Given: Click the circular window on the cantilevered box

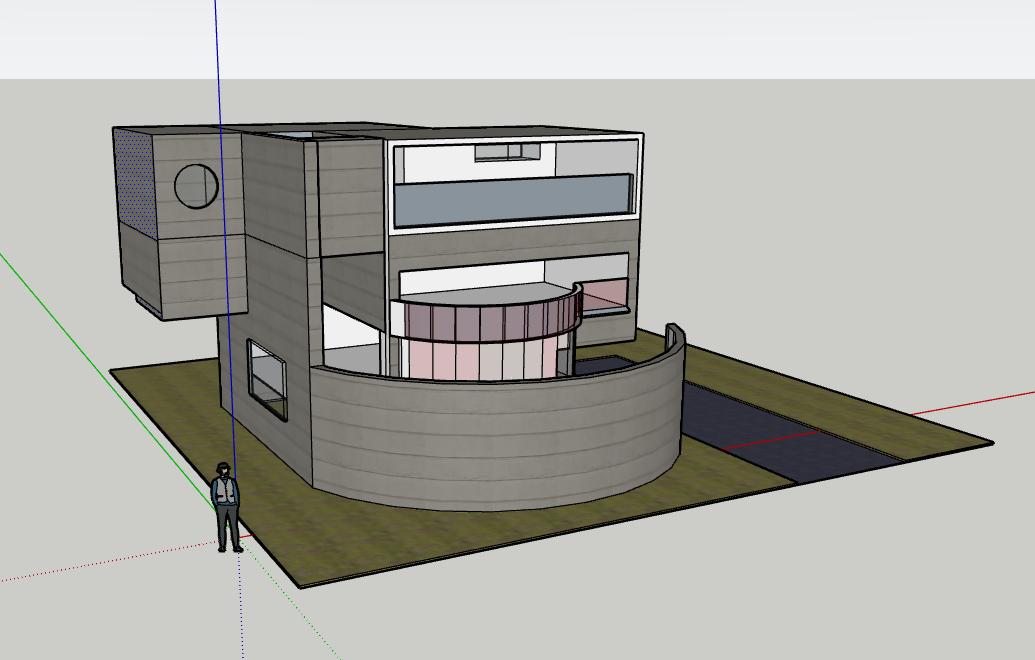Looking at the screenshot, I should click(196, 186).
